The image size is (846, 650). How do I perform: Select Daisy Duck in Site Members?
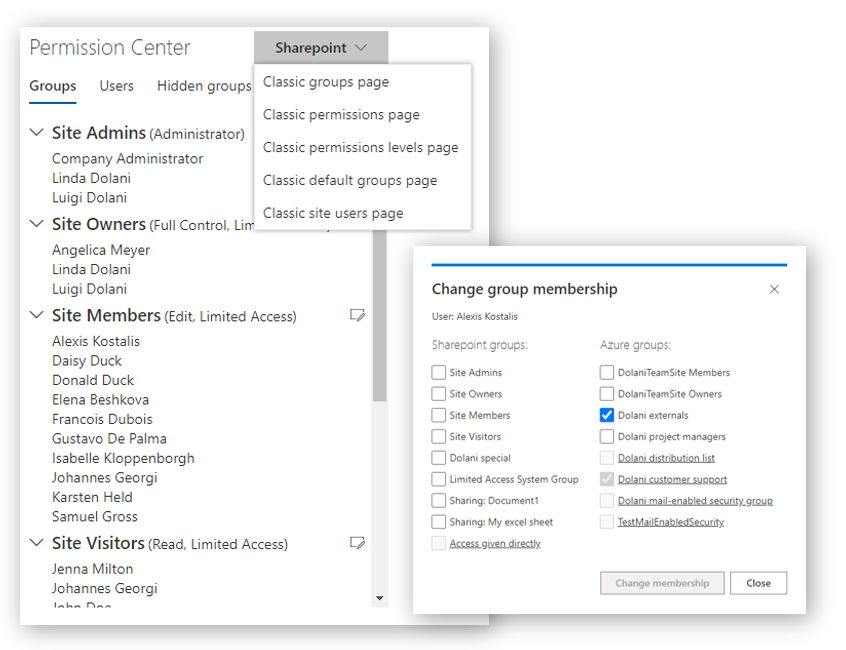[x=87, y=360]
